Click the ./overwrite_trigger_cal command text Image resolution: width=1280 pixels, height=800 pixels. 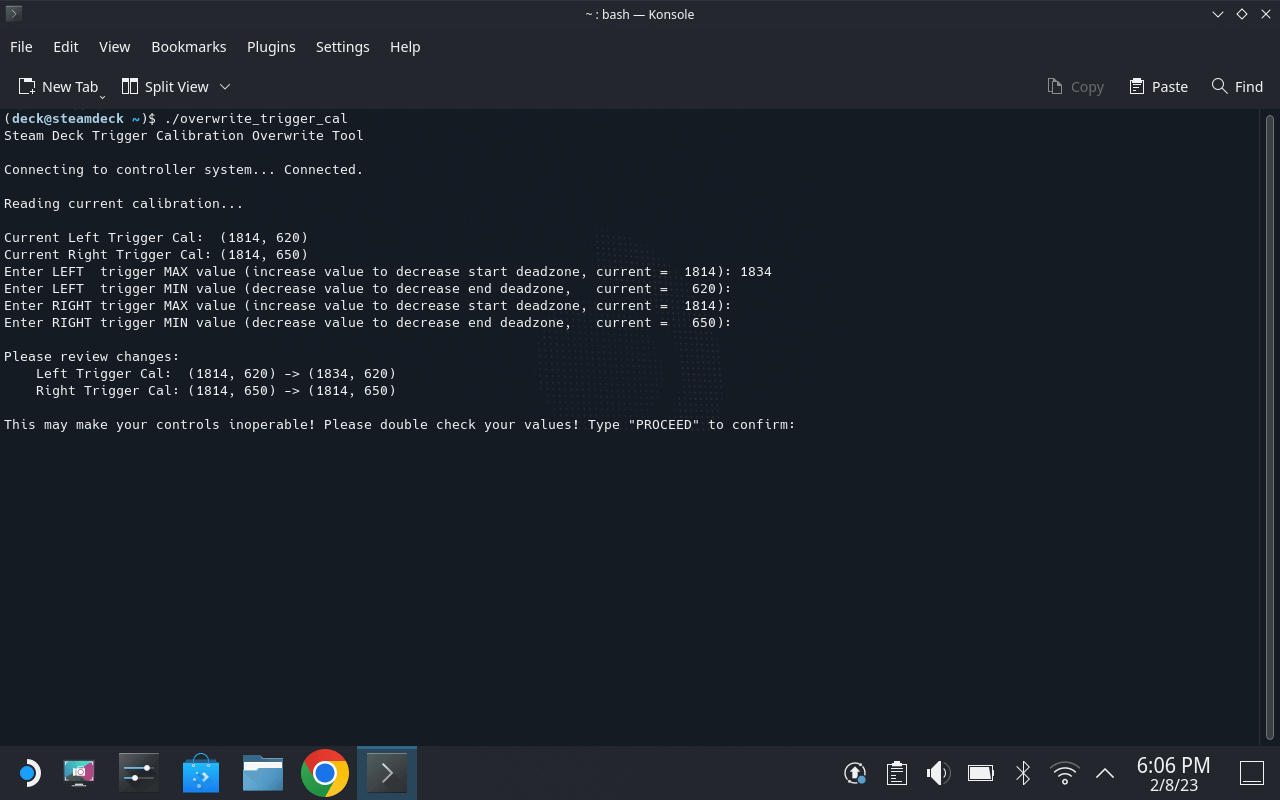[256, 119]
